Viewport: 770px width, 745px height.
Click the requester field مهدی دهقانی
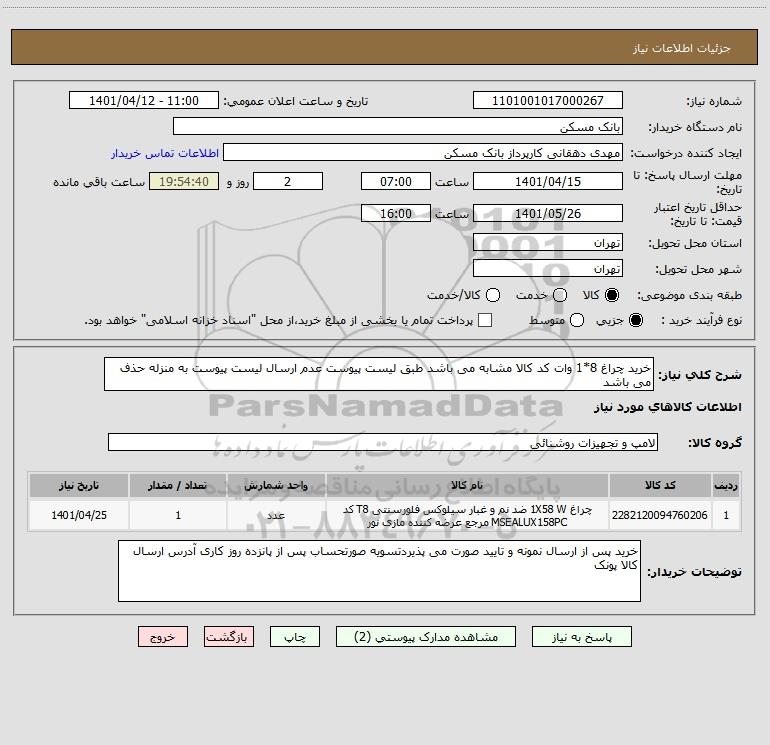423,153
